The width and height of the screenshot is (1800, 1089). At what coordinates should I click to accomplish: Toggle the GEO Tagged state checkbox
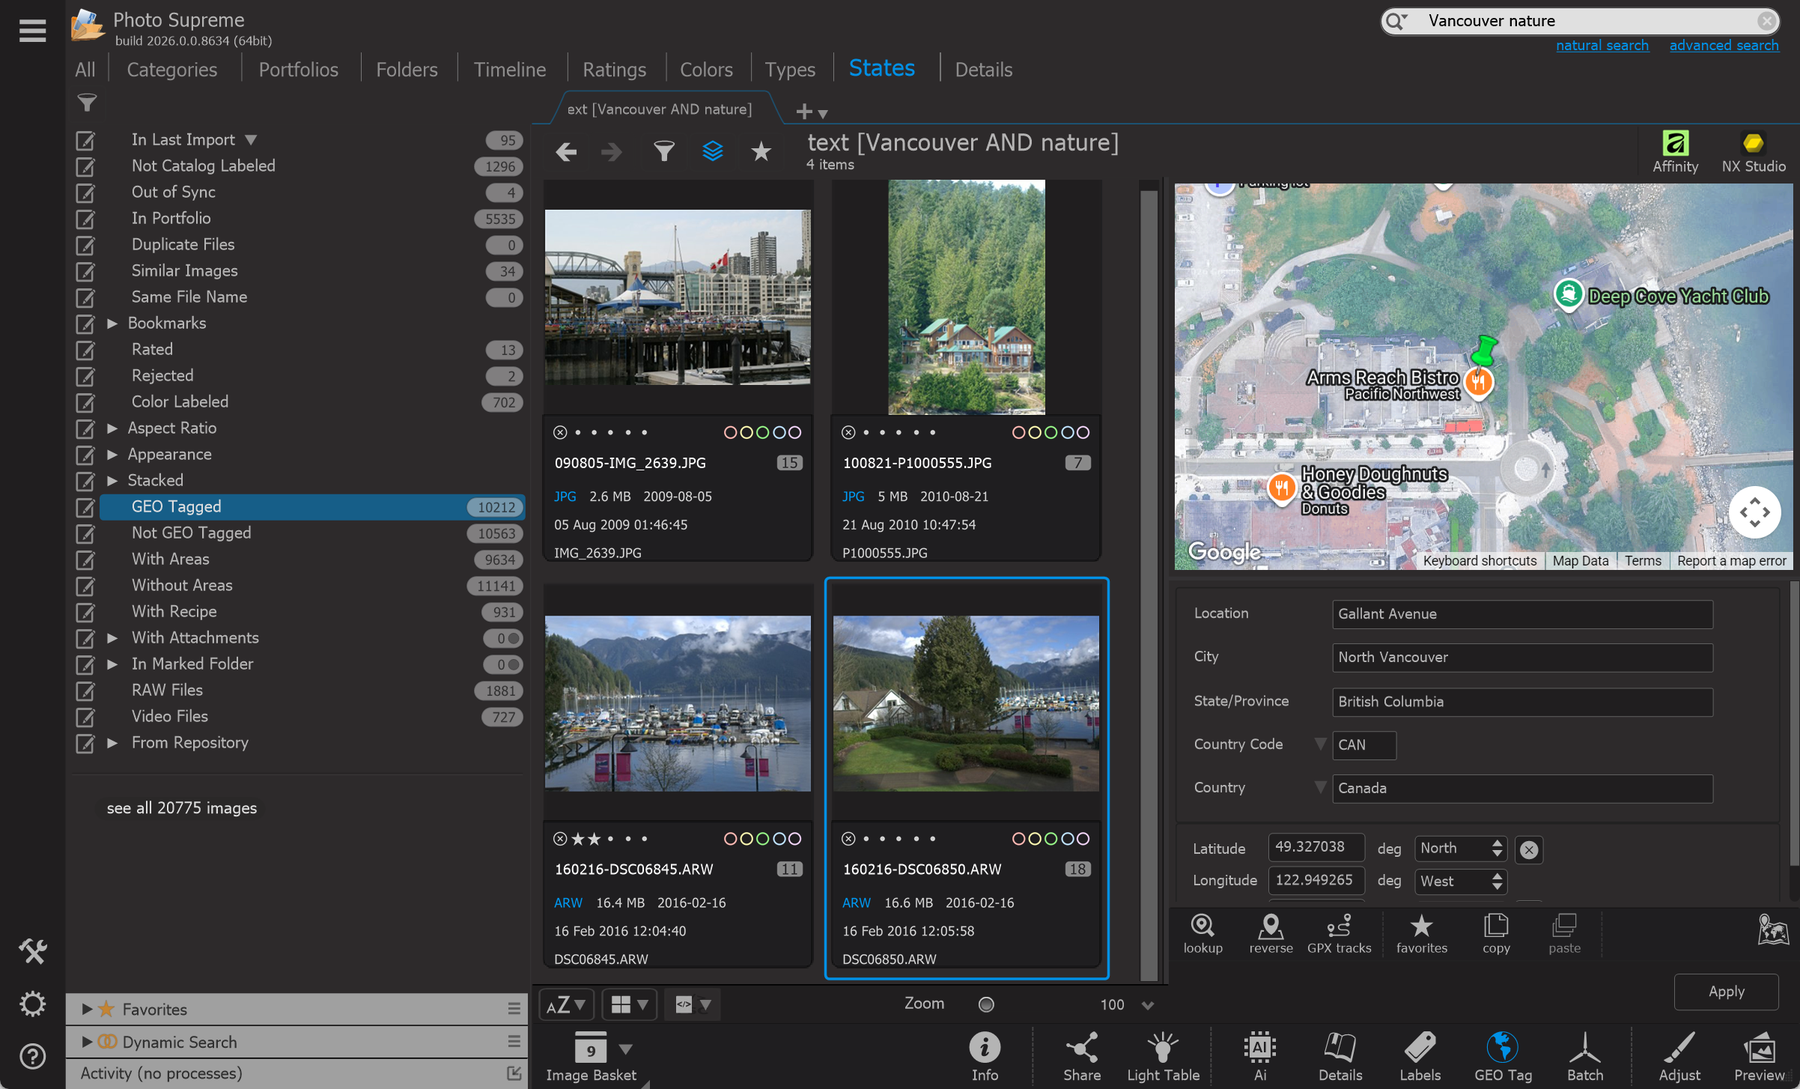point(86,507)
